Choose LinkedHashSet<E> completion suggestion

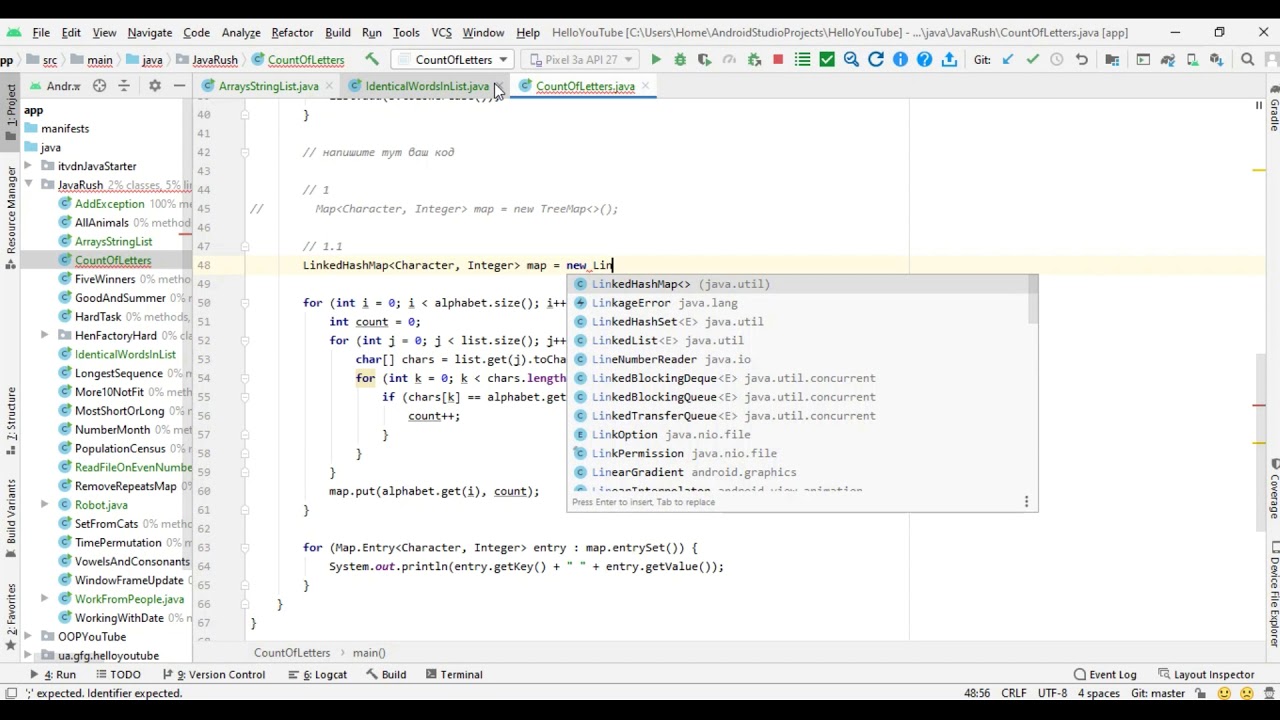(x=802, y=322)
